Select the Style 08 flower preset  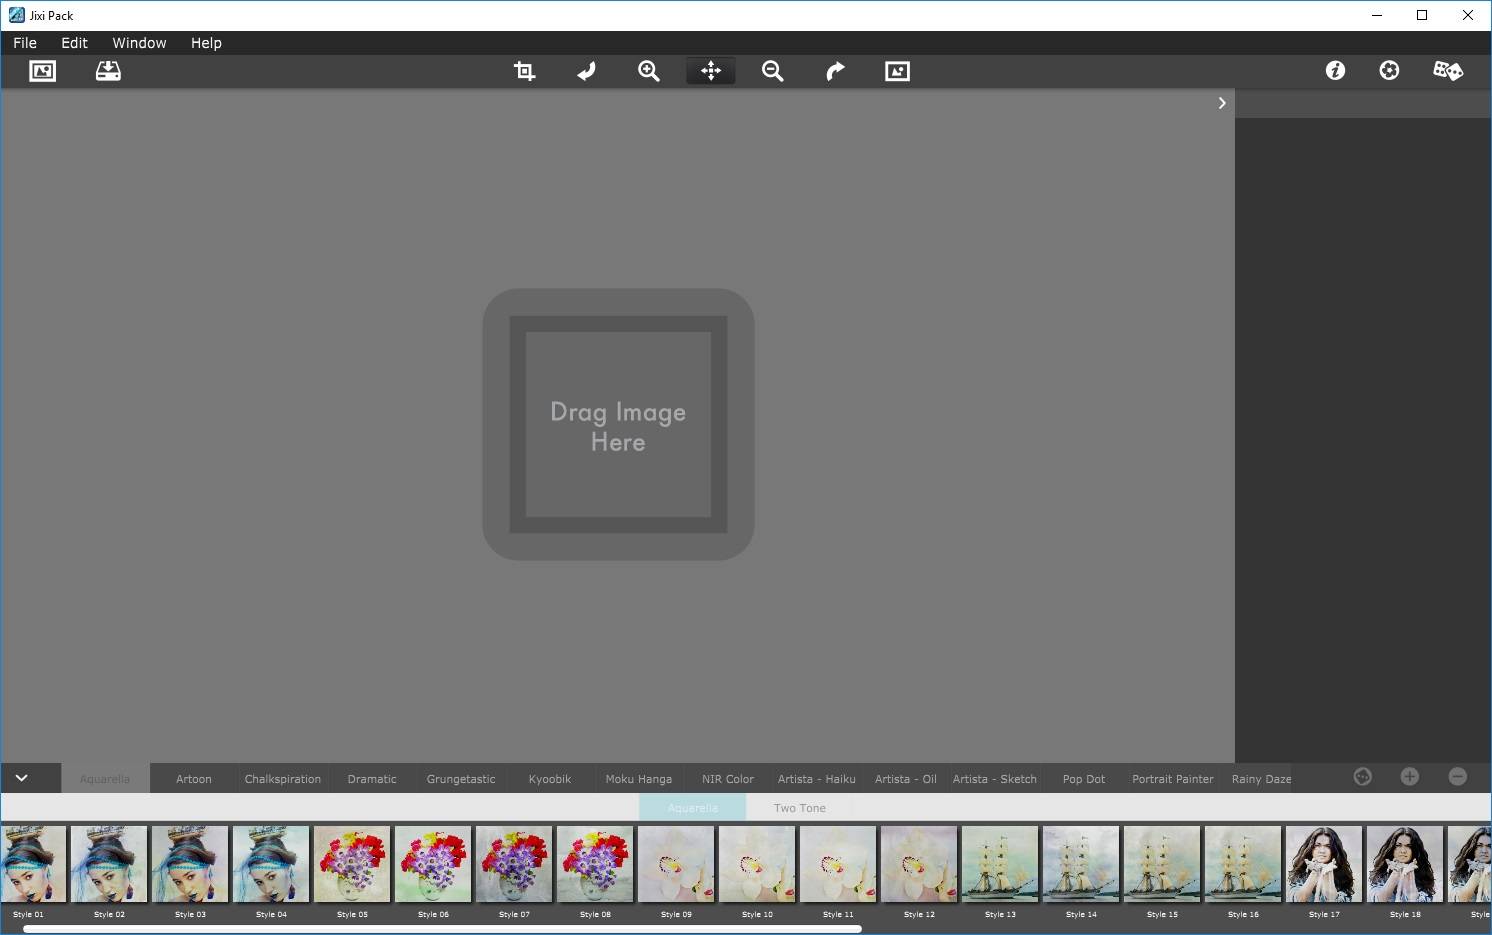[x=595, y=864]
